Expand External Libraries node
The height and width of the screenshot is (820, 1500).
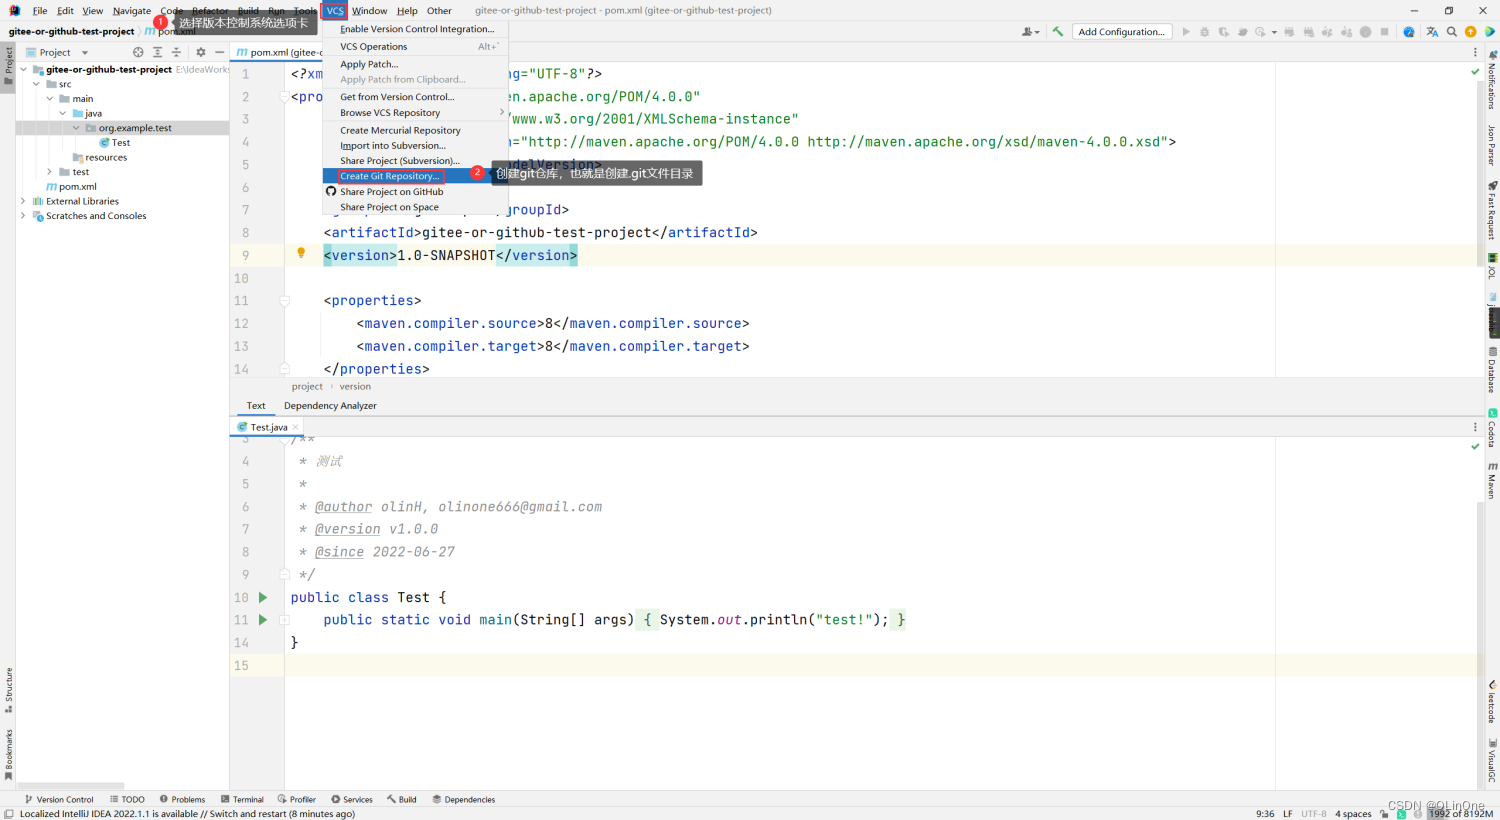(24, 201)
